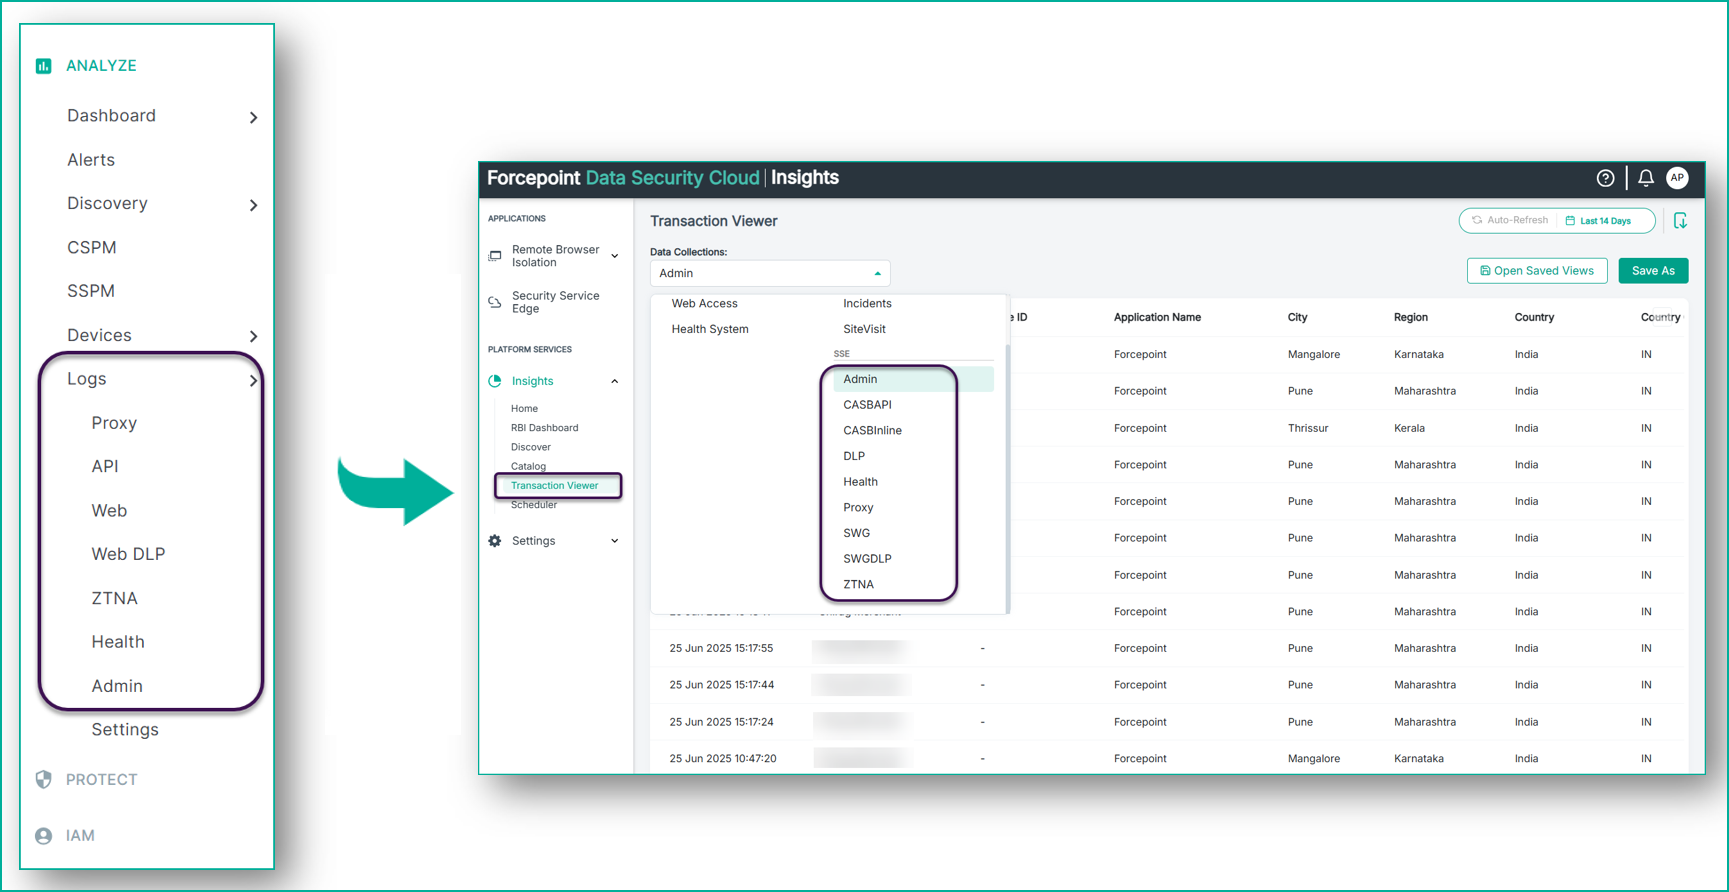Expand the Dashboard menu chevron
The image size is (1729, 892).
tap(253, 117)
